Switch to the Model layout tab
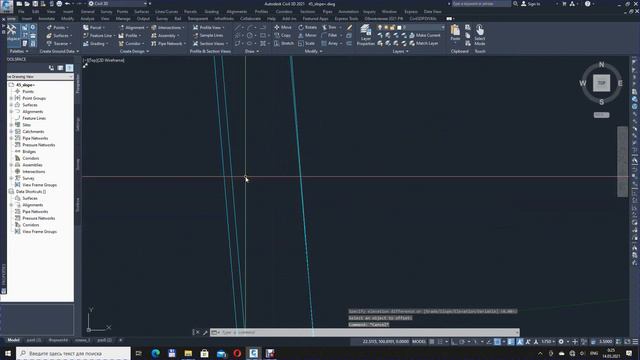This screenshot has height=360, width=640. click(13, 340)
